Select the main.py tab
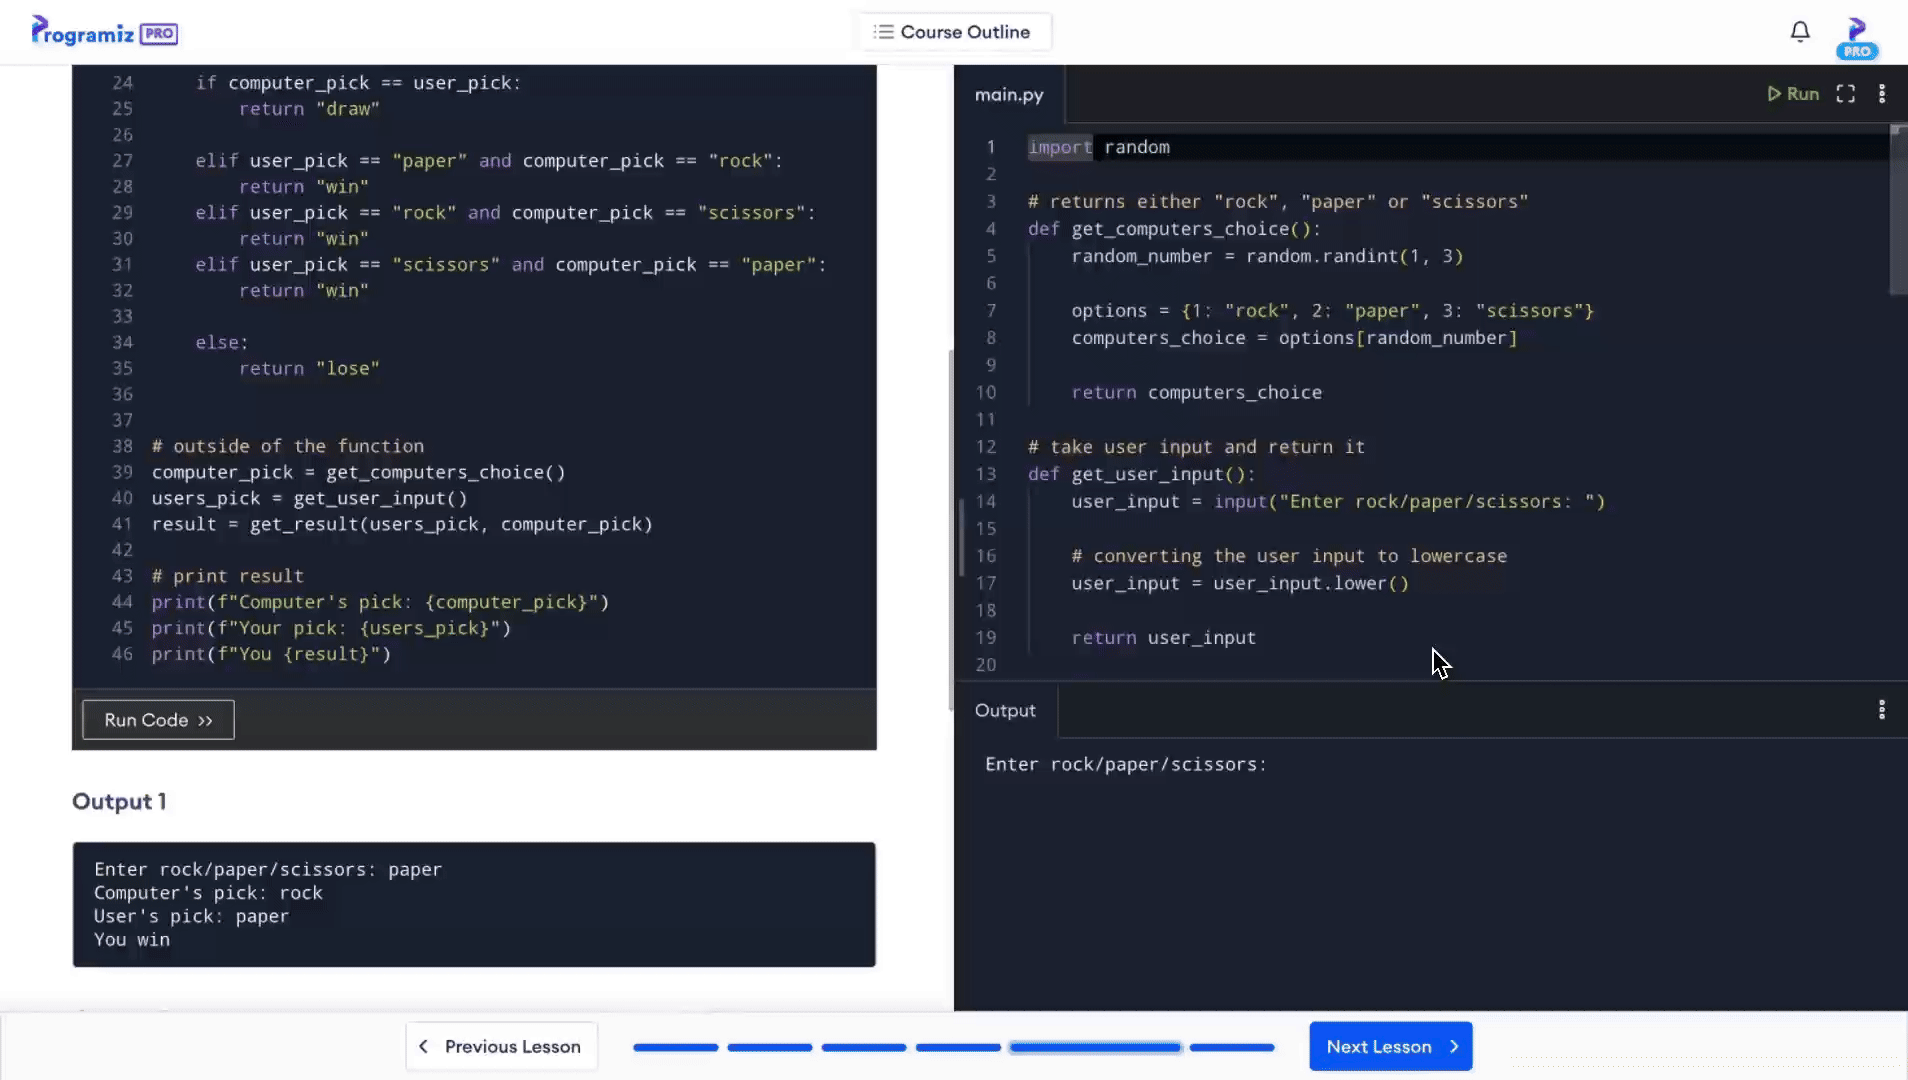The image size is (1908, 1080). point(1009,94)
